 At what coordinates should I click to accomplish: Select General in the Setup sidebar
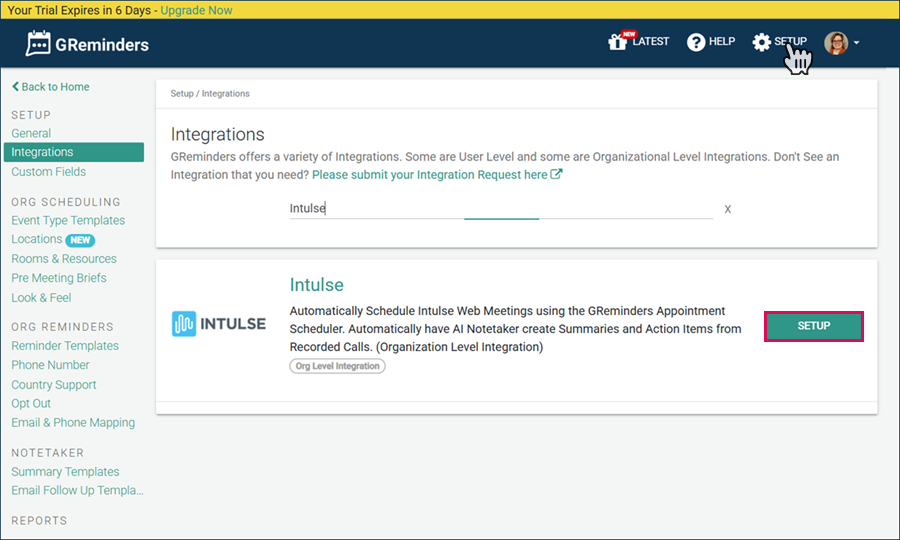point(31,133)
